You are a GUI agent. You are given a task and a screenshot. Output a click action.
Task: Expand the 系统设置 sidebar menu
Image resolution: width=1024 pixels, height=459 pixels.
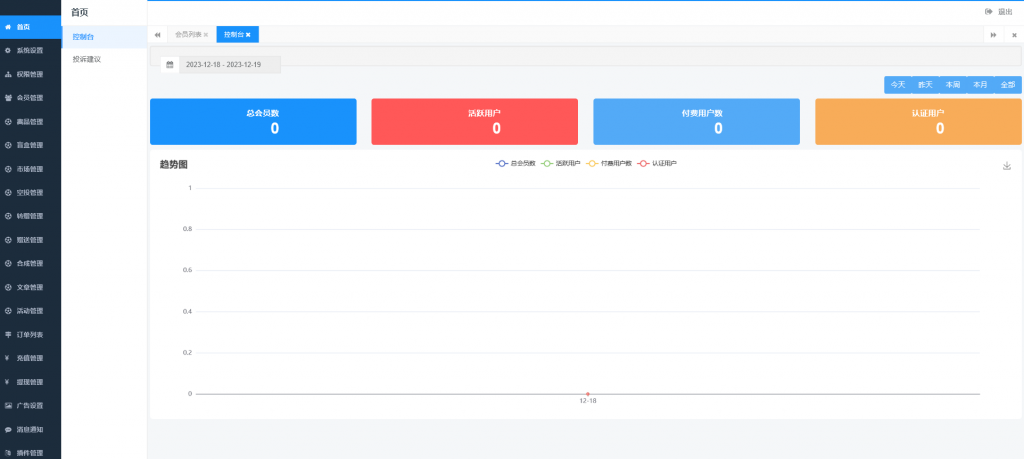coord(30,50)
